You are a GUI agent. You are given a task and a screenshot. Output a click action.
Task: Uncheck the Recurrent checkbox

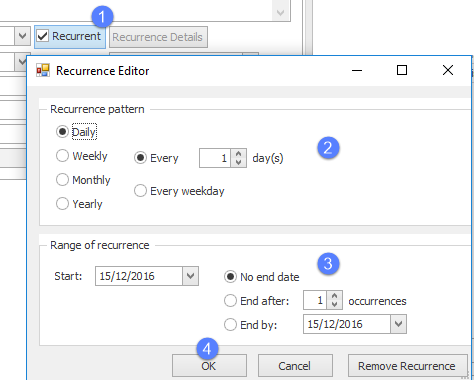(x=43, y=36)
